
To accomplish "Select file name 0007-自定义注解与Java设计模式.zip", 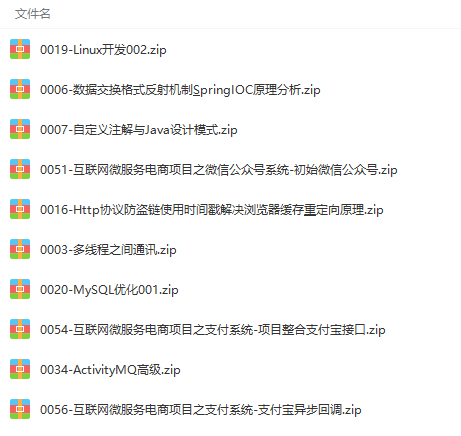I will click(x=139, y=130).
